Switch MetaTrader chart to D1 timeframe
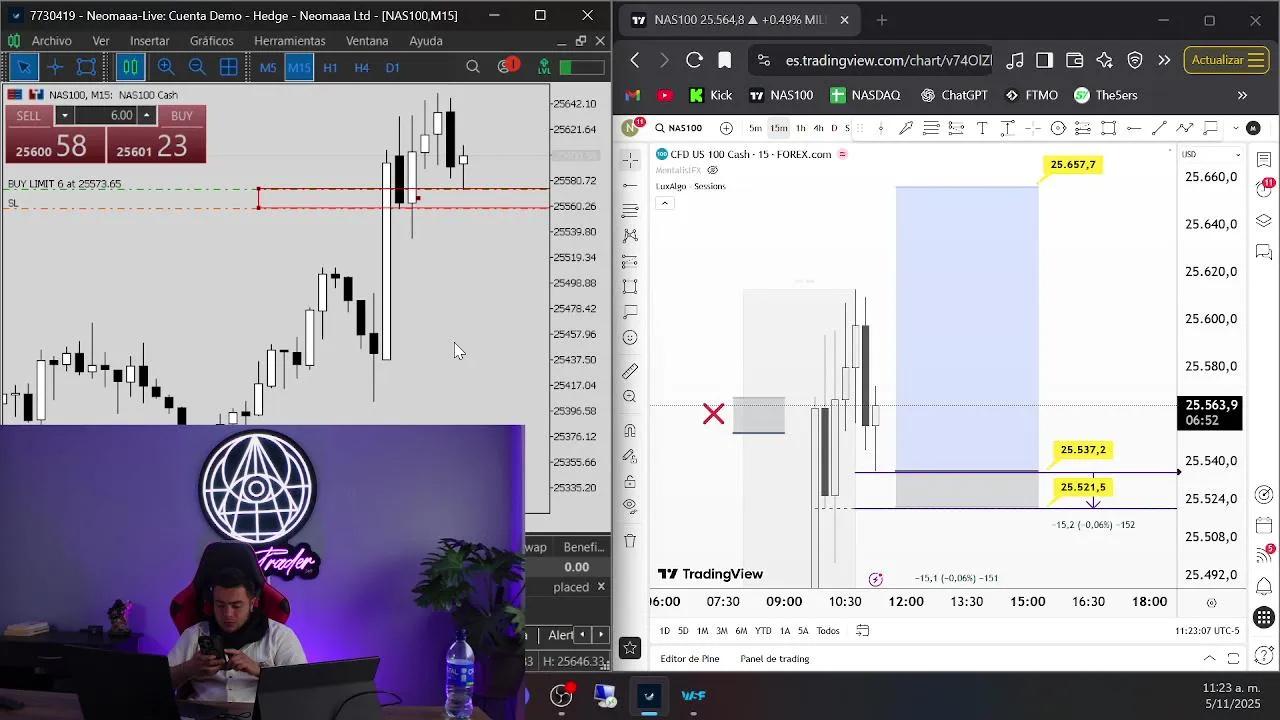Image resolution: width=1280 pixels, height=720 pixels. 392,68
